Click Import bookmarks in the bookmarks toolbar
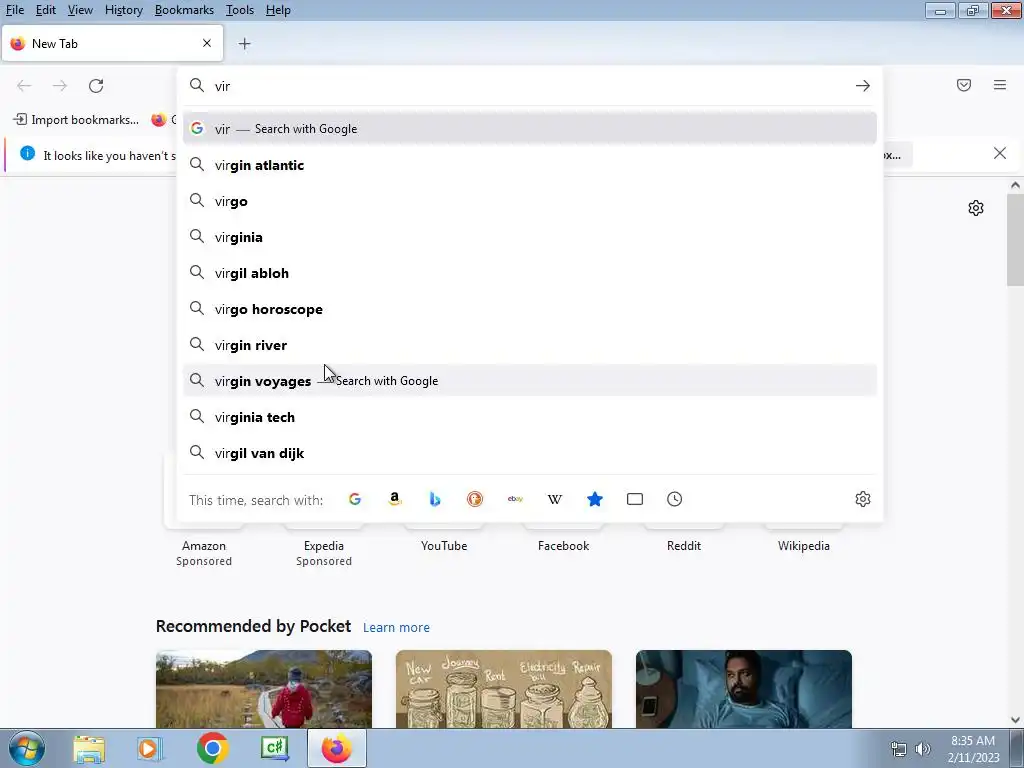The width and height of the screenshot is (1024, 768). tap(76, 120)
